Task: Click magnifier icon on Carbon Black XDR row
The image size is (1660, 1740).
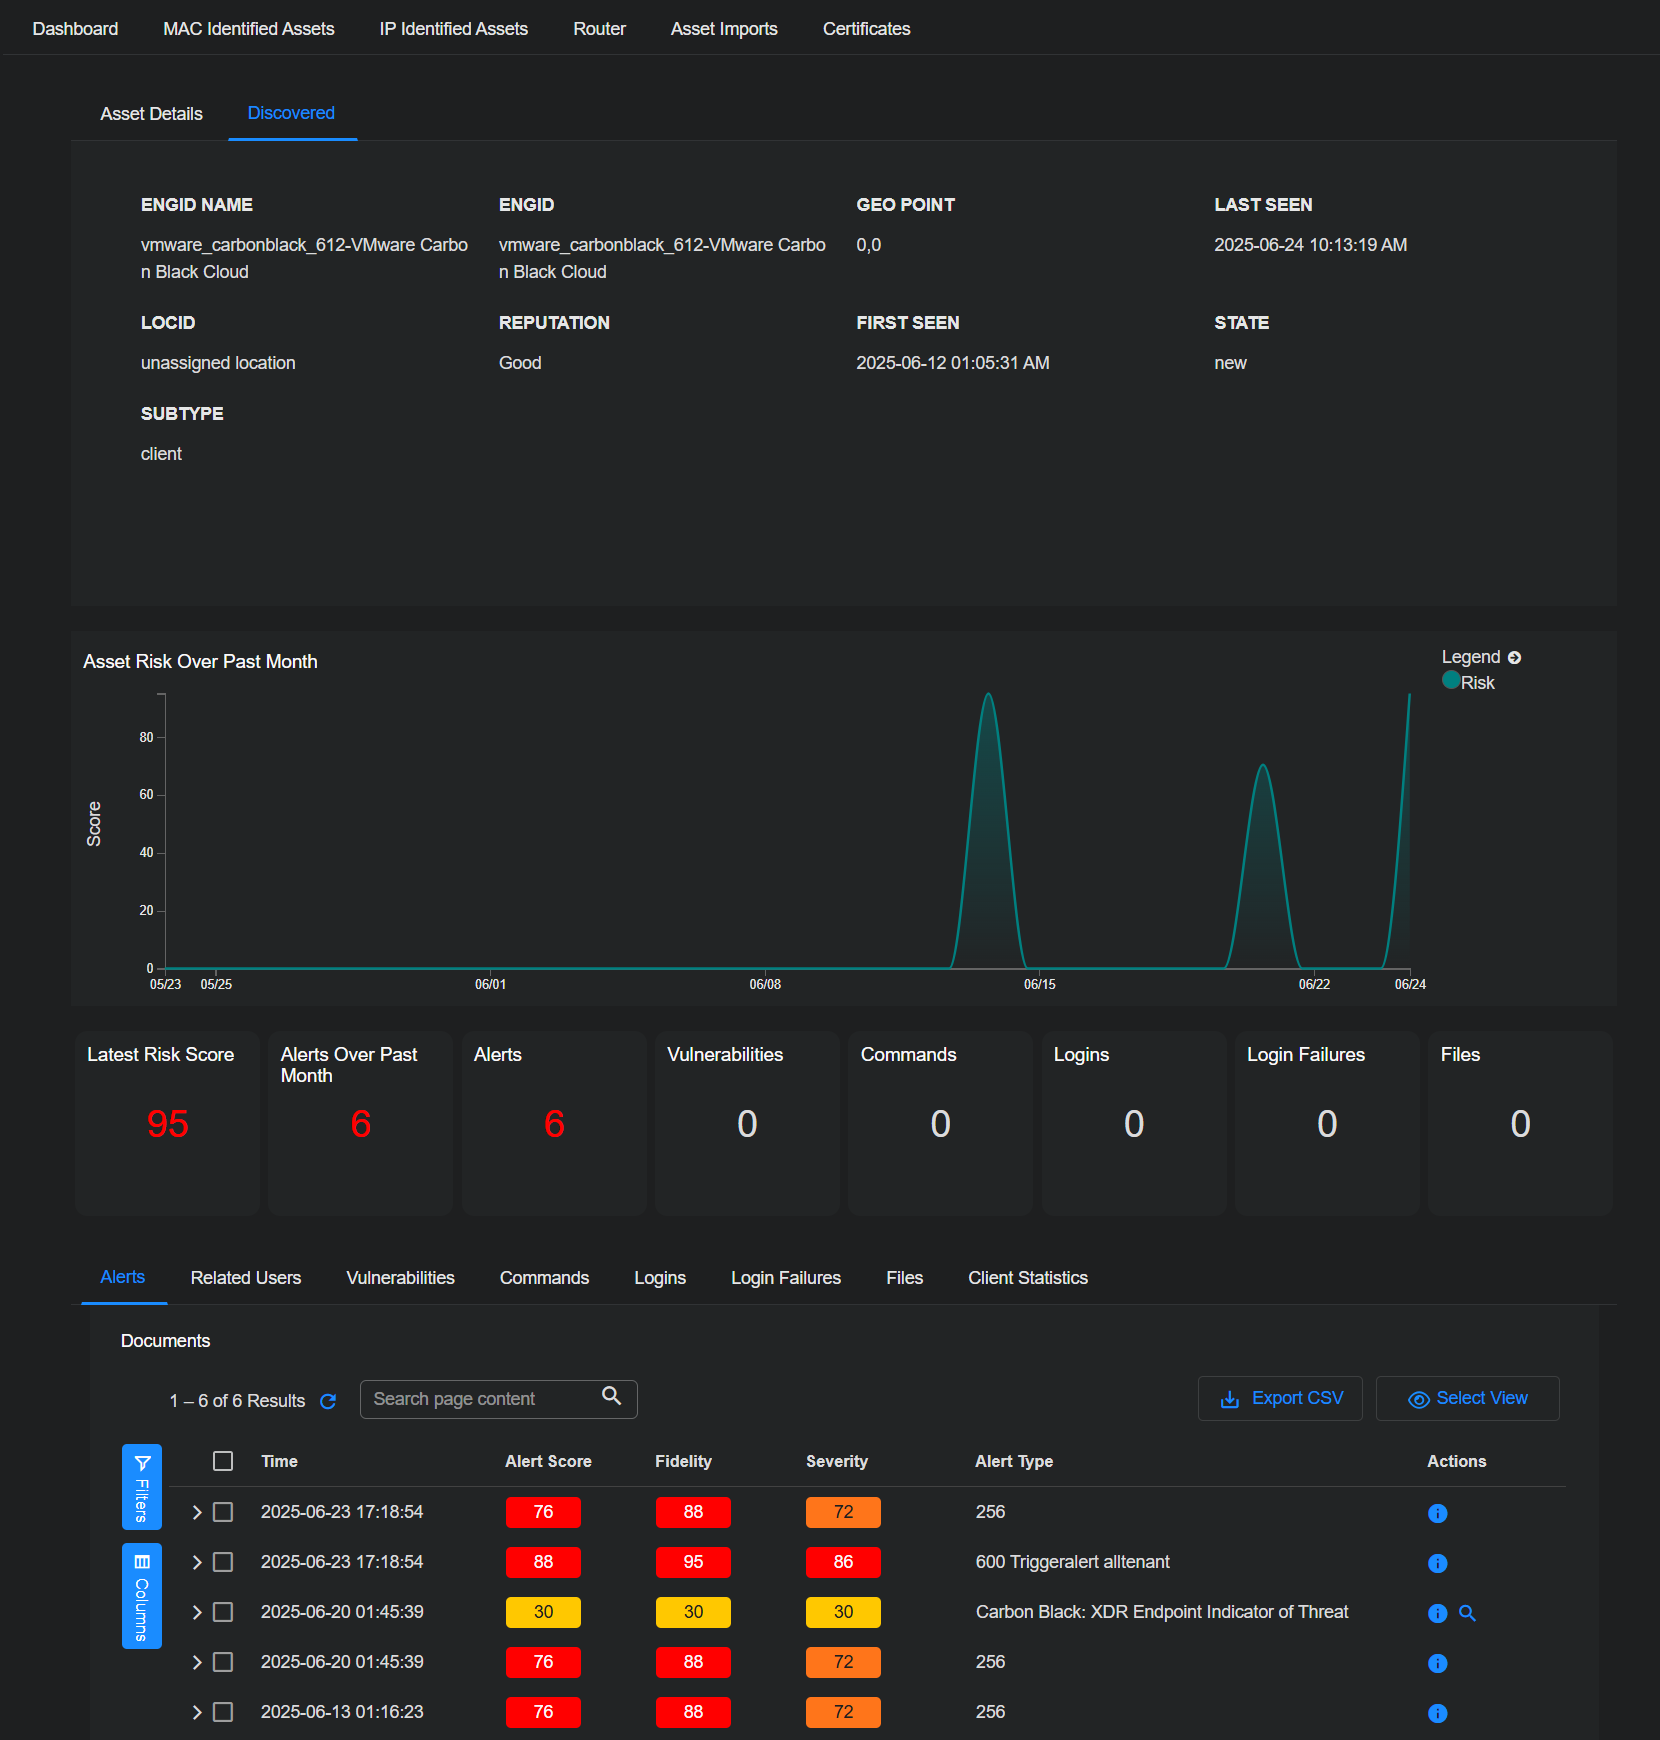Action: click(1467, 1613)
